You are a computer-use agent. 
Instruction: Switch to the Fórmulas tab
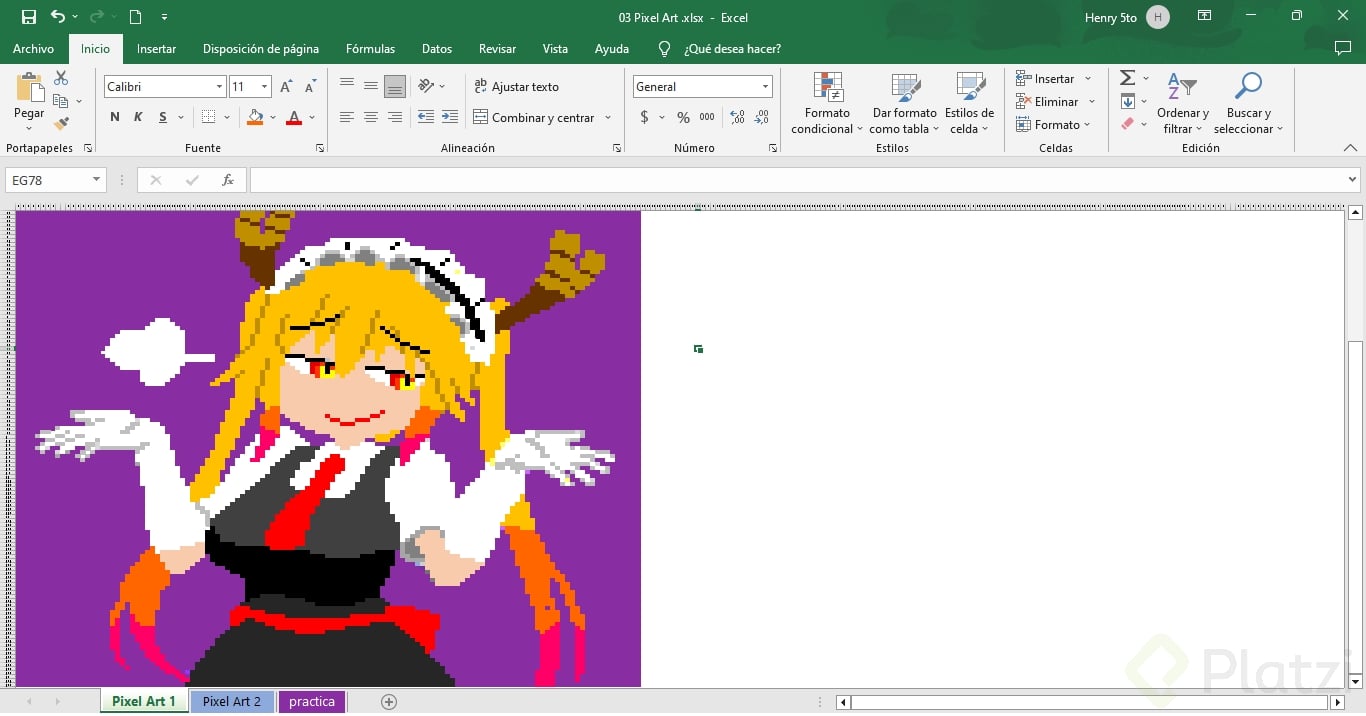(370, 48)
